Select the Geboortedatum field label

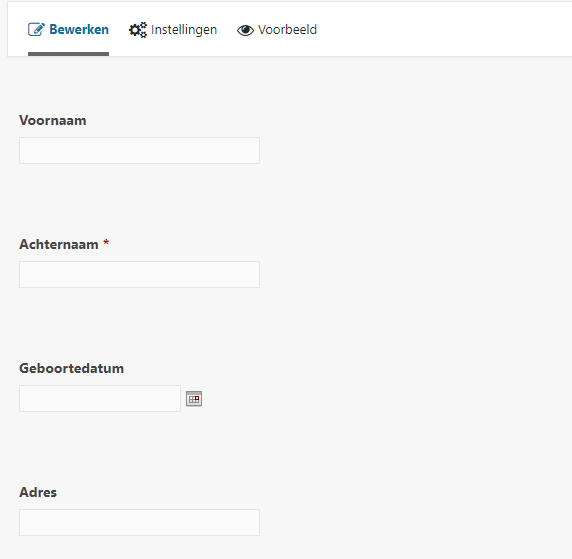pyautogui.click(x=72, y=369)
